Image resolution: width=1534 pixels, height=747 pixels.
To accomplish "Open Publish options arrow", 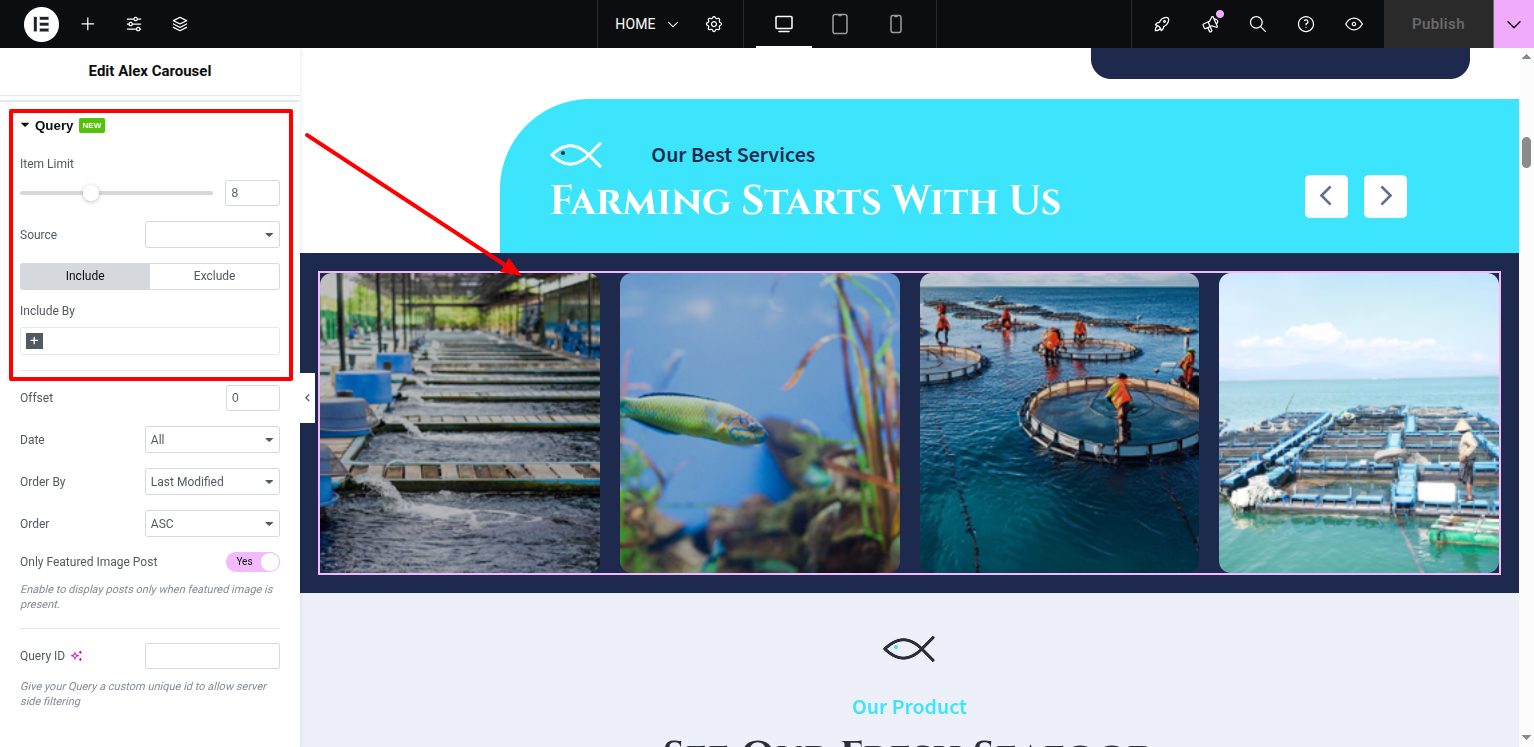I will coord(1513,24).
